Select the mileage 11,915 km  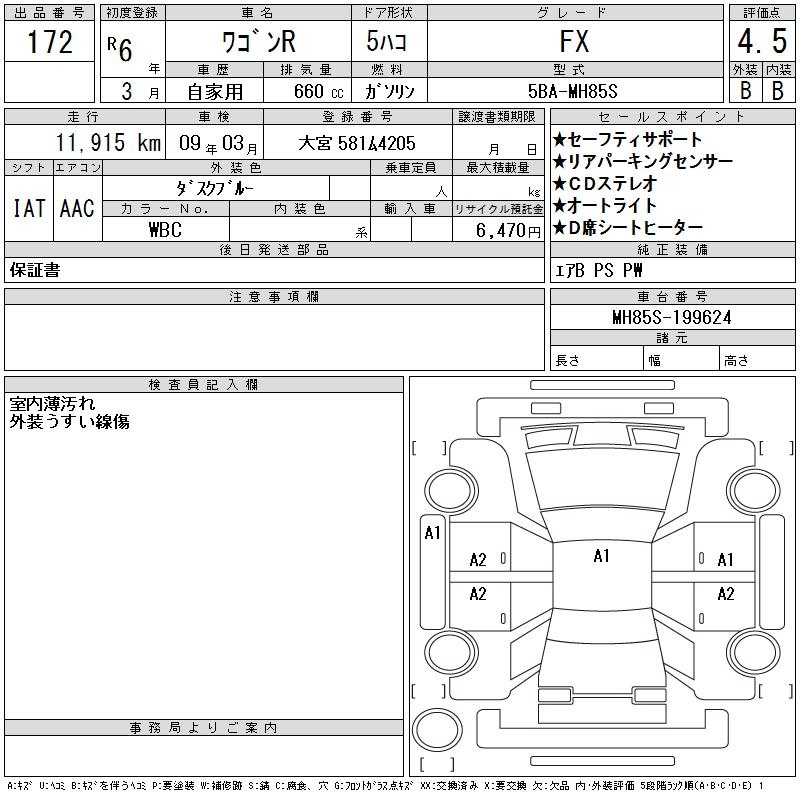click(108, 143)
